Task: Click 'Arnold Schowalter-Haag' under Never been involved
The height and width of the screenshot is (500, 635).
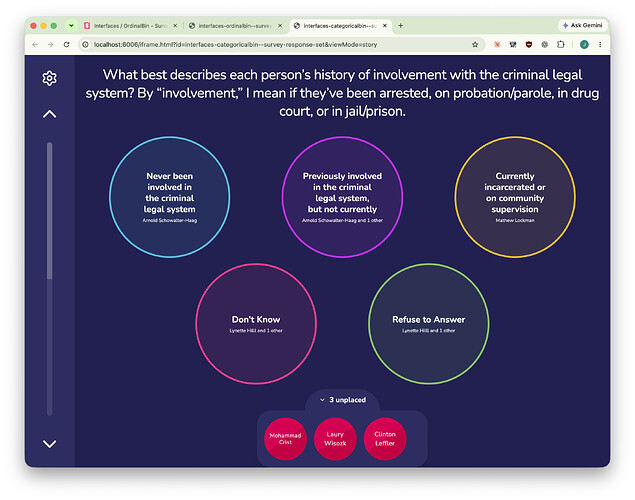Action: 170,220
